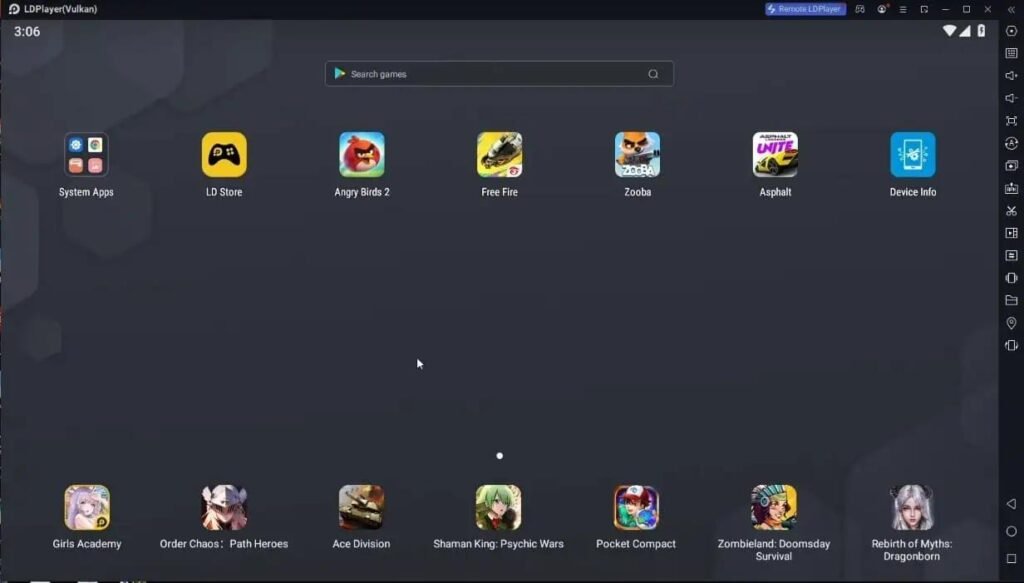
Task: Open the multi-instance manager icon in the sidebar
Action: point(1011,166)
